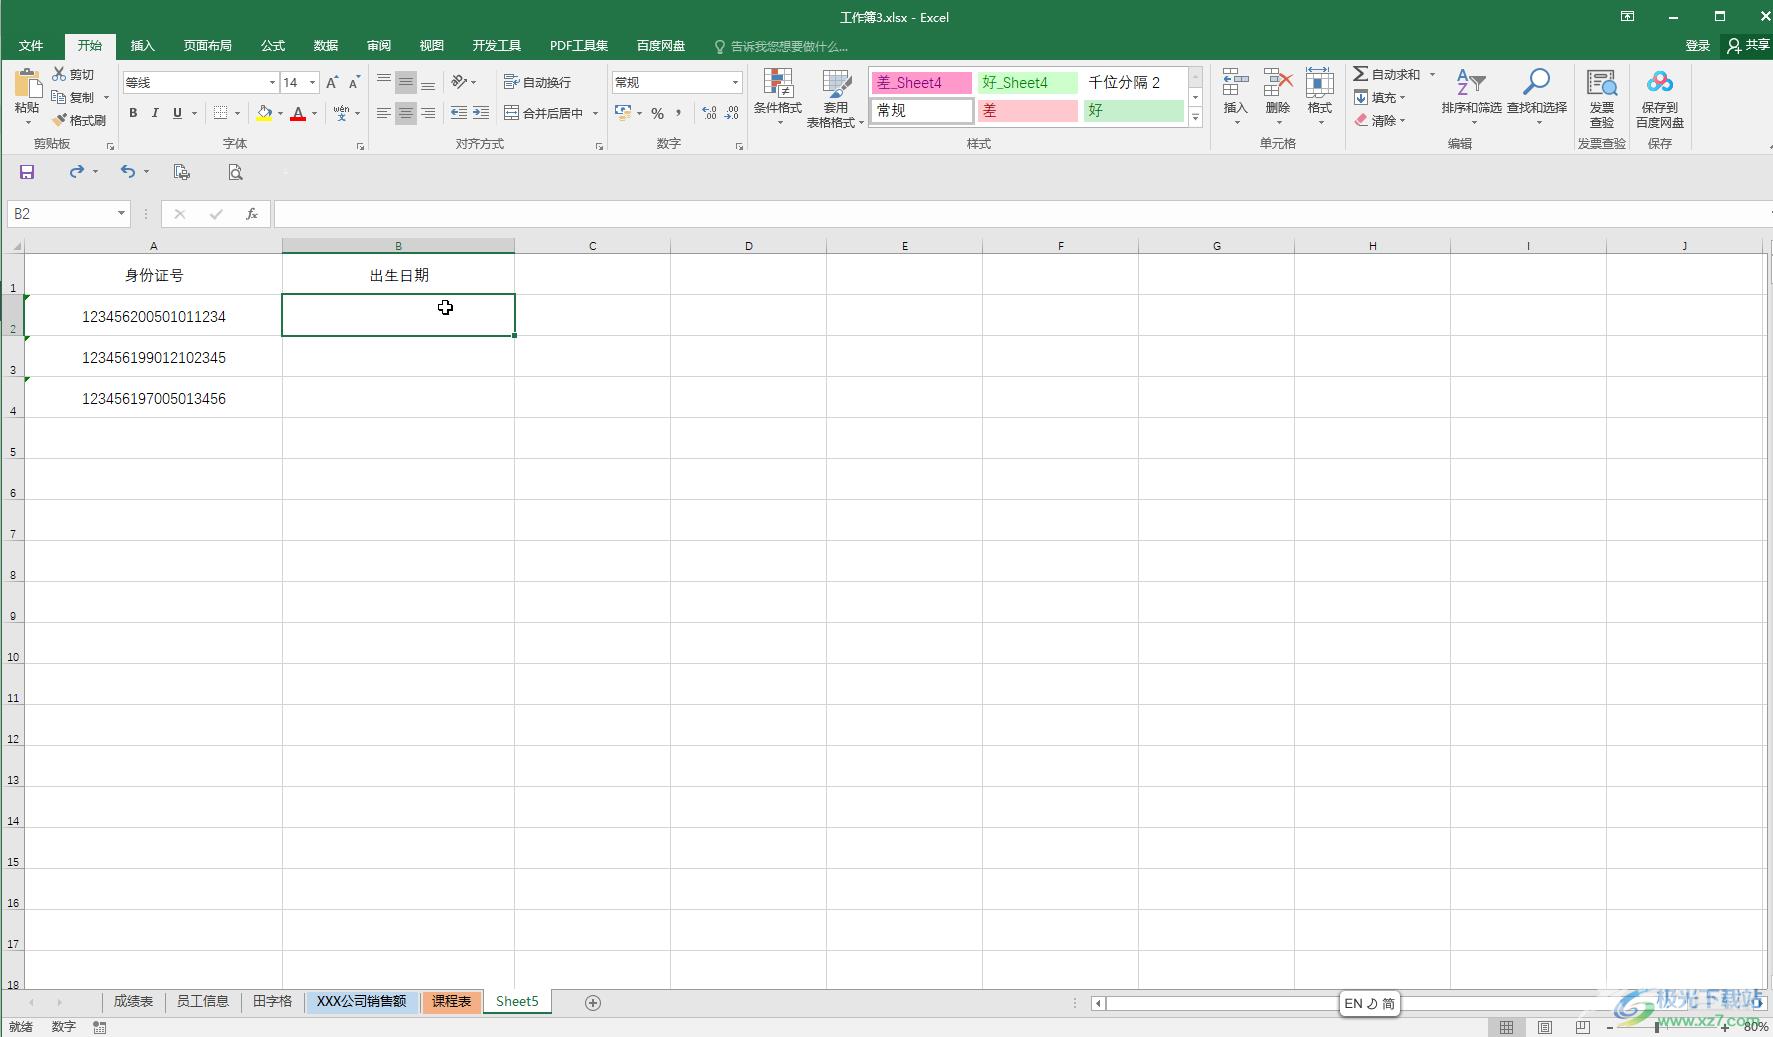Click the Save icon in quick access toolbar
This screenshot has height=1037, width=1773.
click(x=27, y=172)
